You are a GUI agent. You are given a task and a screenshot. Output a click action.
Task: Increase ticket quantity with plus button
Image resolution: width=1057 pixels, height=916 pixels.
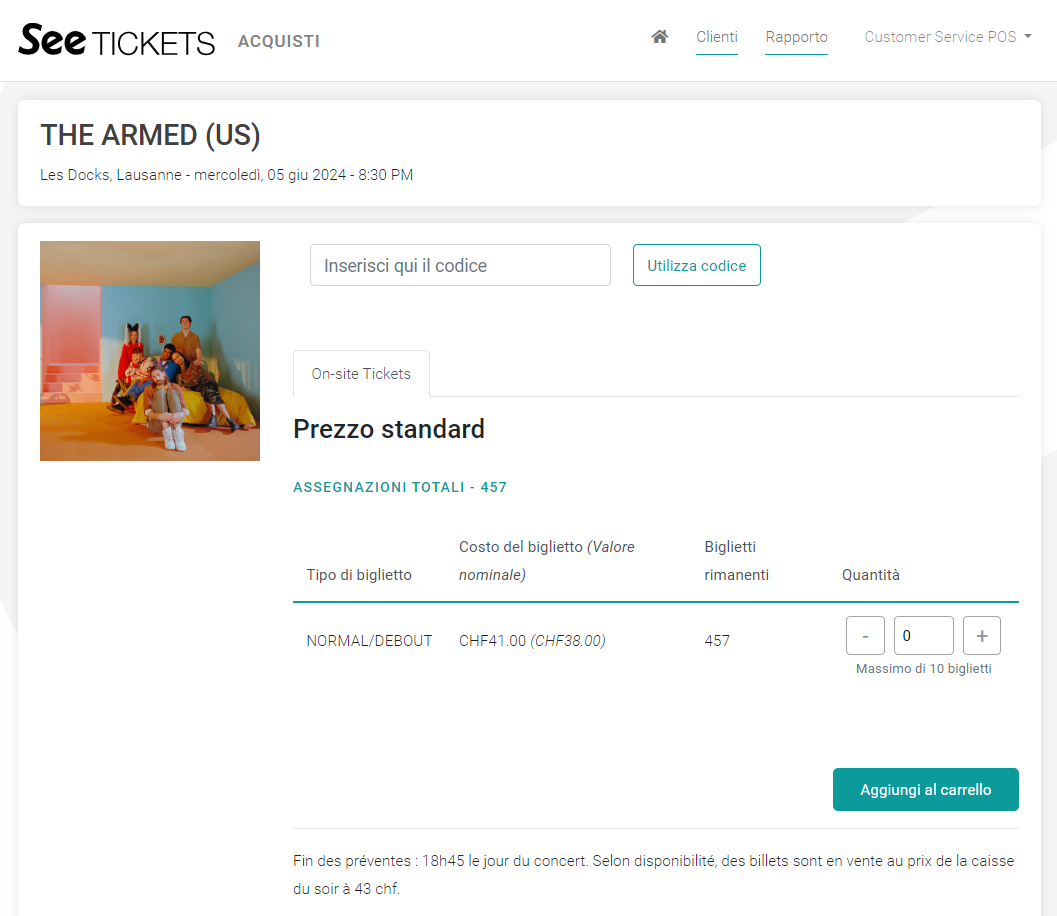(x=982, y=636)
